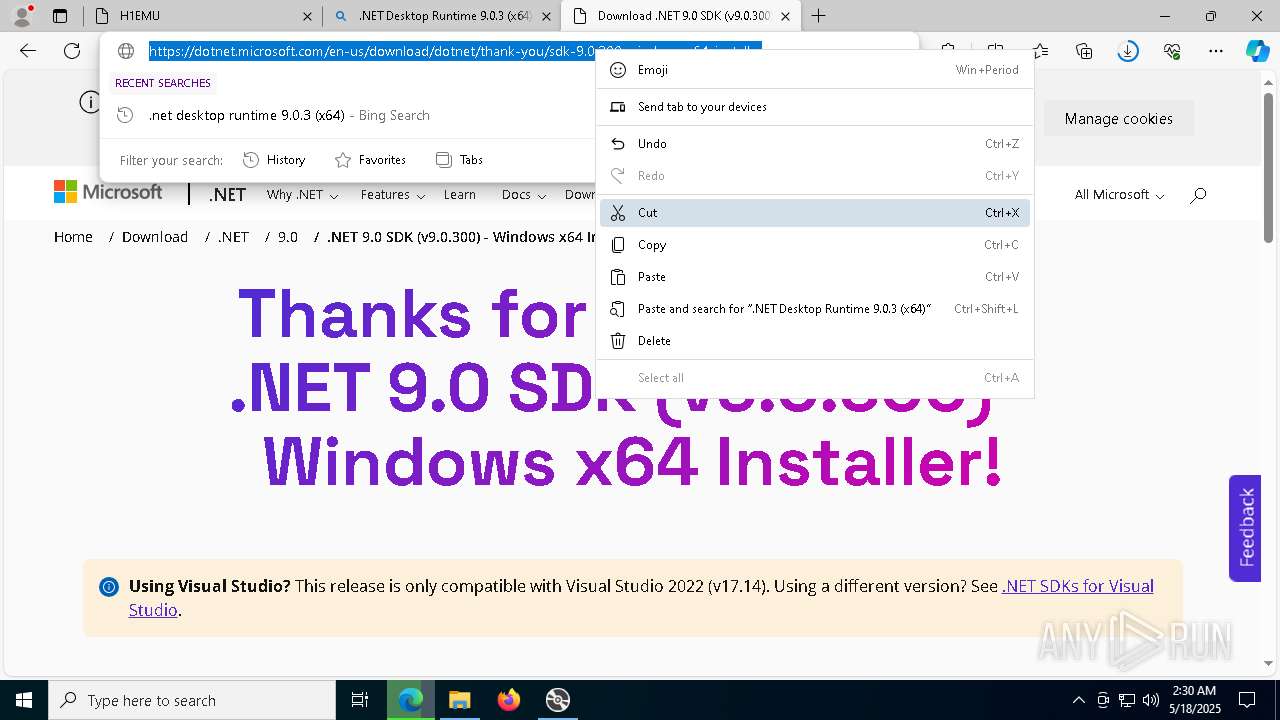Open the Copilot sidebar icon
This screenshot has width=1280, height=720.
click(1257, 51)
